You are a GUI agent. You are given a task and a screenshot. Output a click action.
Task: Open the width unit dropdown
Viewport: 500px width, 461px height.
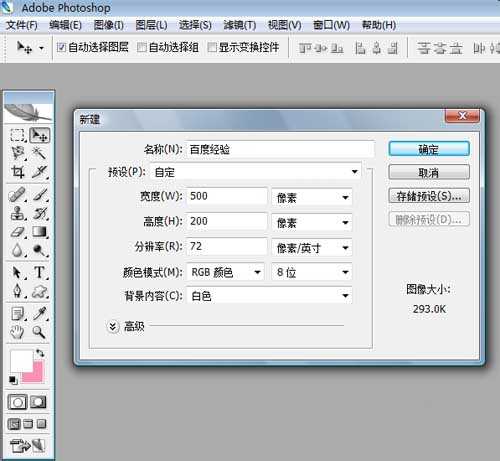pos(312,197)
